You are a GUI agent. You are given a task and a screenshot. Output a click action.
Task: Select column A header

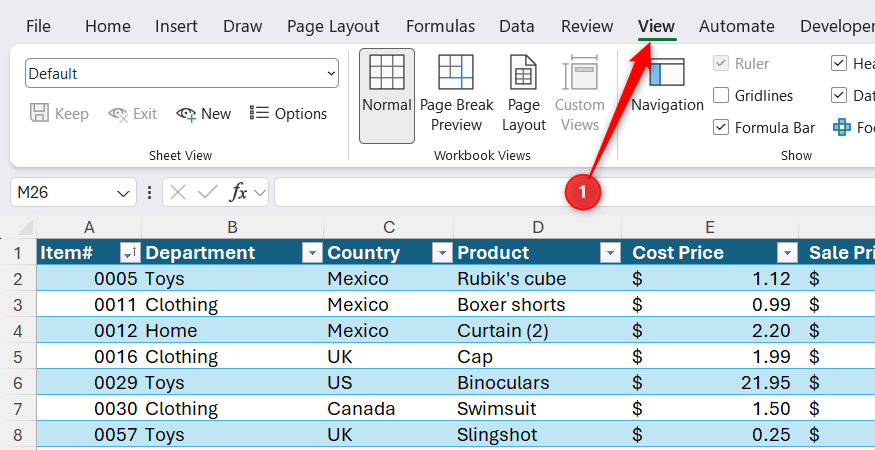pyautogui.click(x=89, y=227)
